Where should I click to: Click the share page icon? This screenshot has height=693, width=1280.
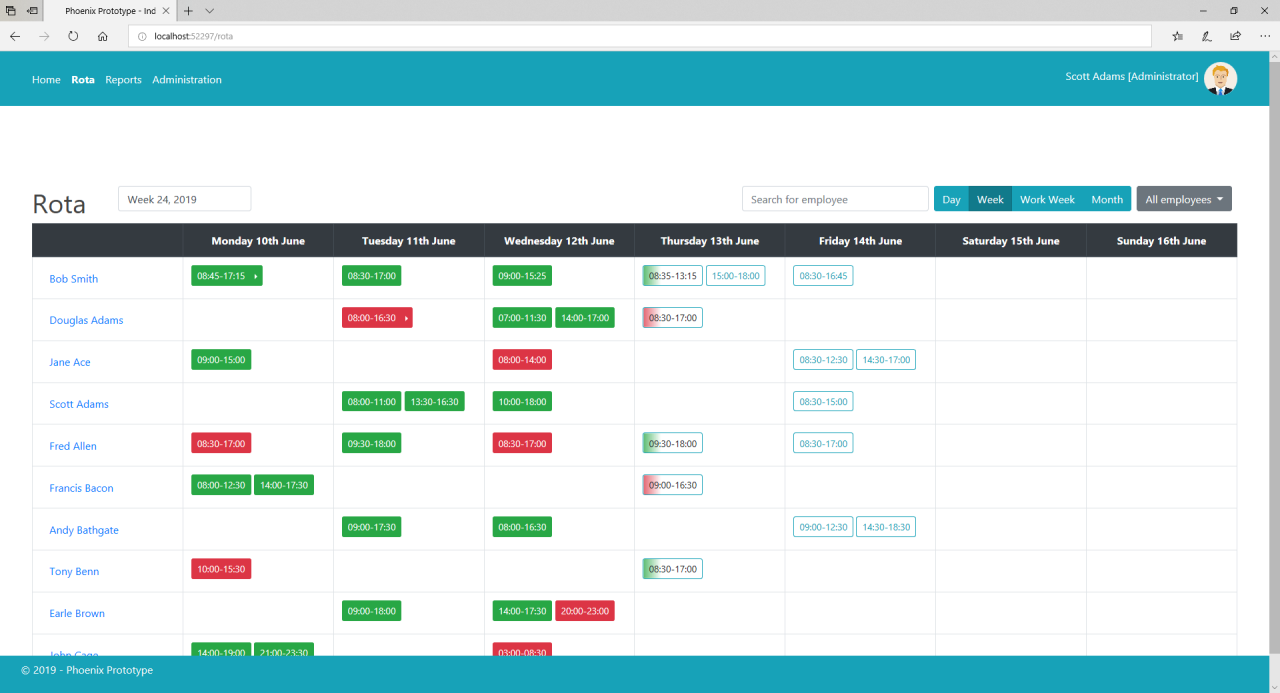coord(1236,36)
